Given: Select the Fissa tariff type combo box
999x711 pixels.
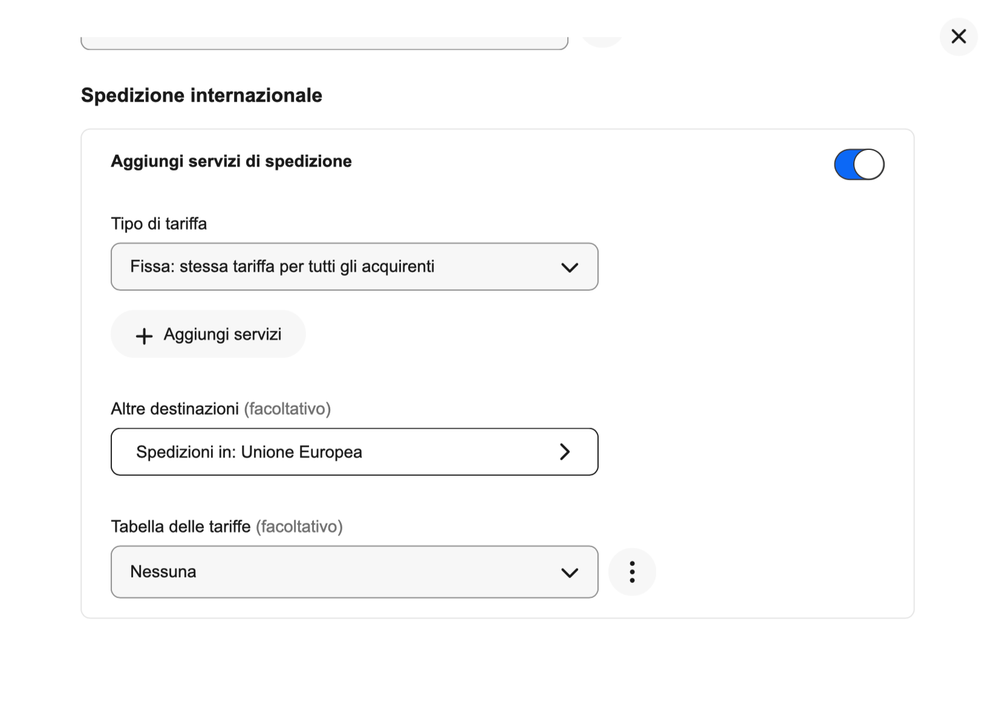Looking at the screenshot, I should click(354, 267).
